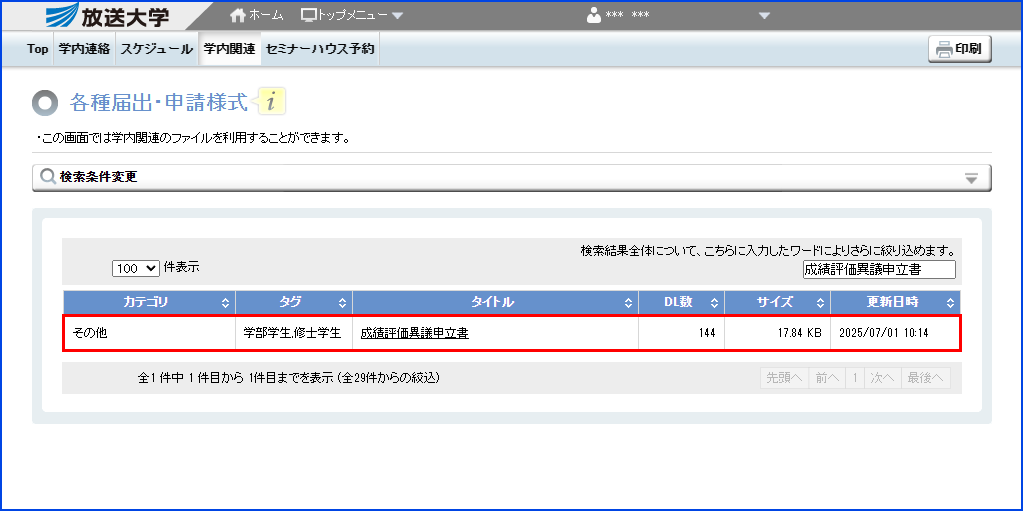
Task: Click the 最後へ pagination button
Action: [926, 378]
